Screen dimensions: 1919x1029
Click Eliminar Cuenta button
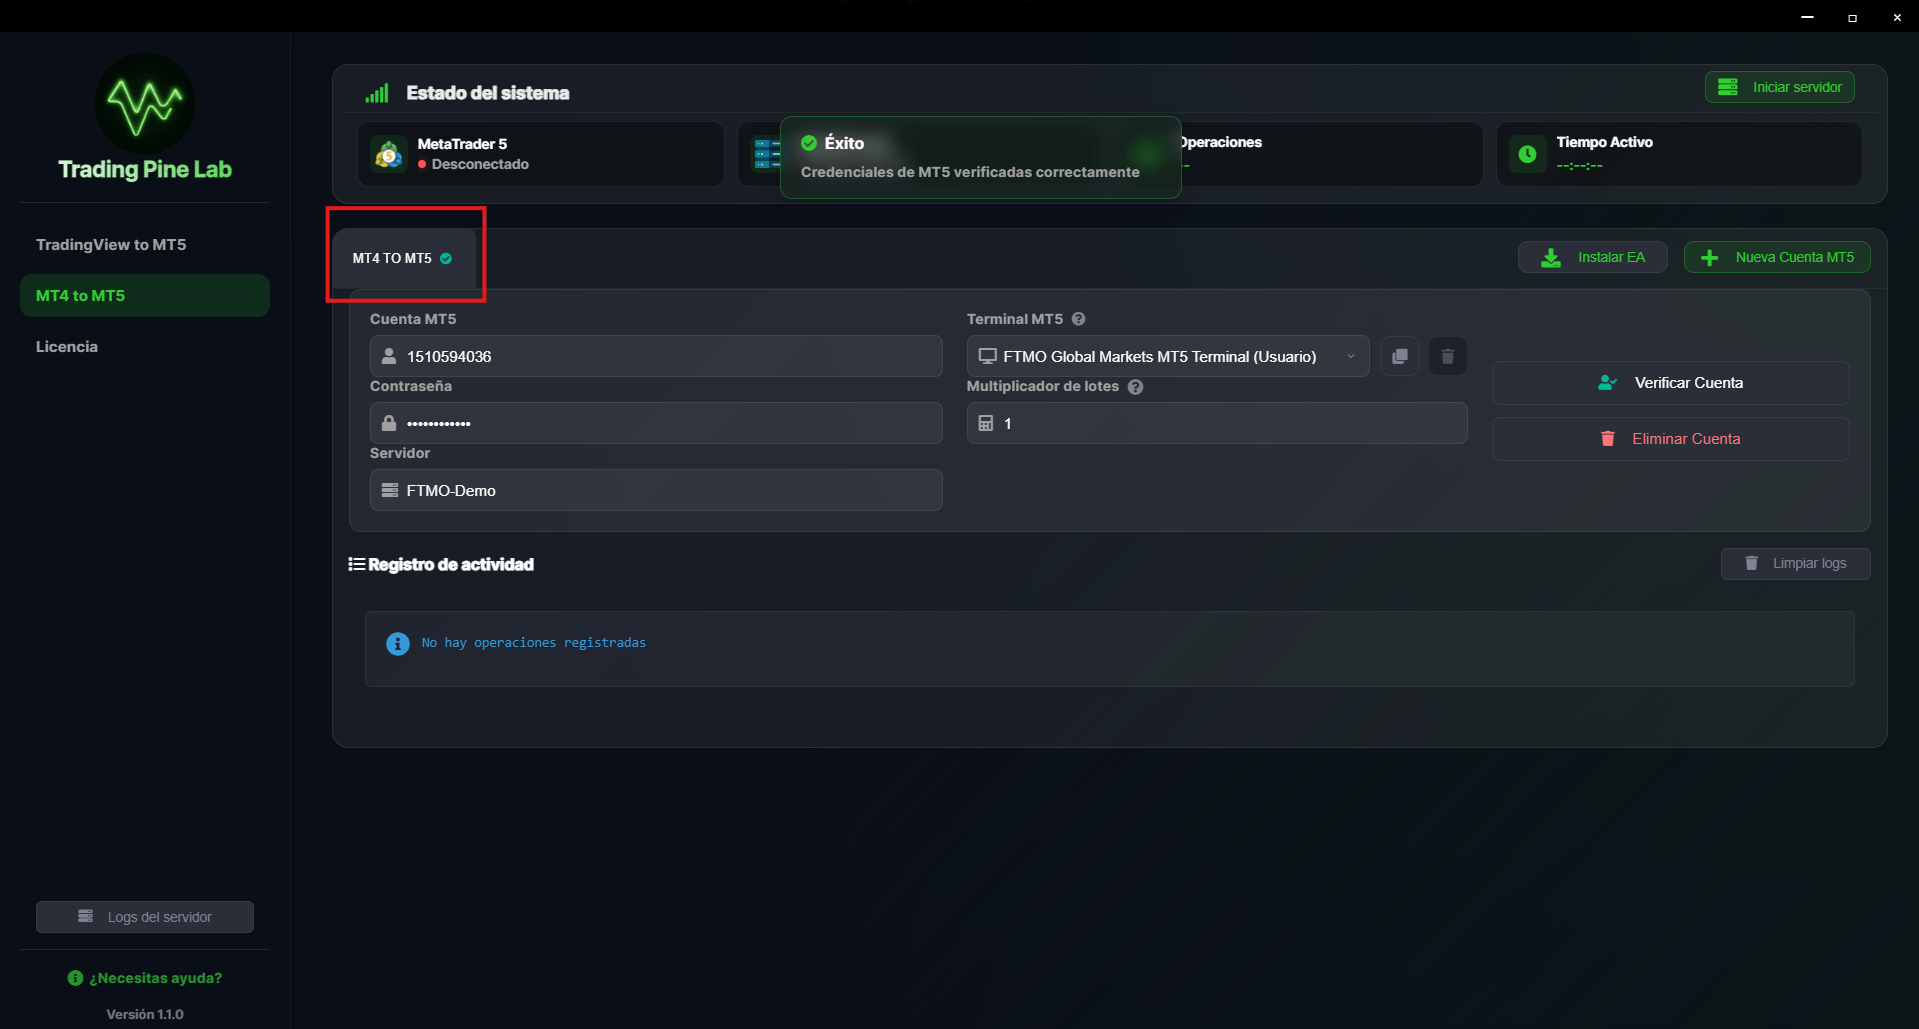tap(1671, 439)
